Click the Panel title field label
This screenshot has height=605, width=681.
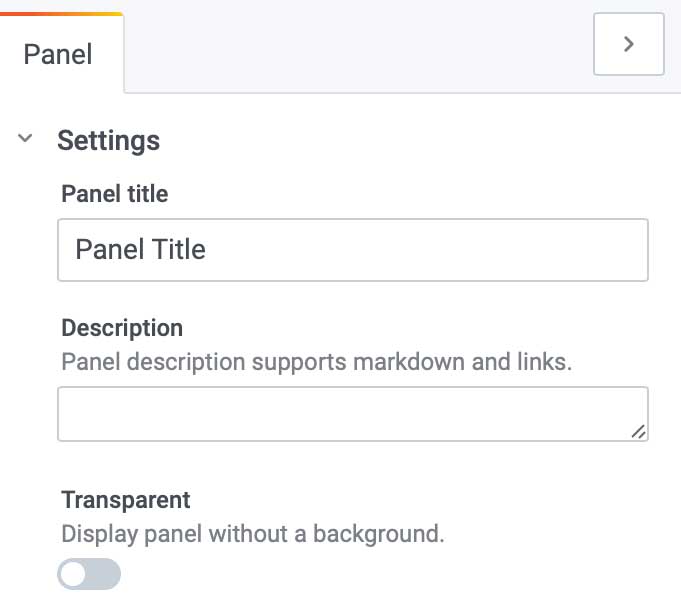pyautogui.click(x=115, y=194)
